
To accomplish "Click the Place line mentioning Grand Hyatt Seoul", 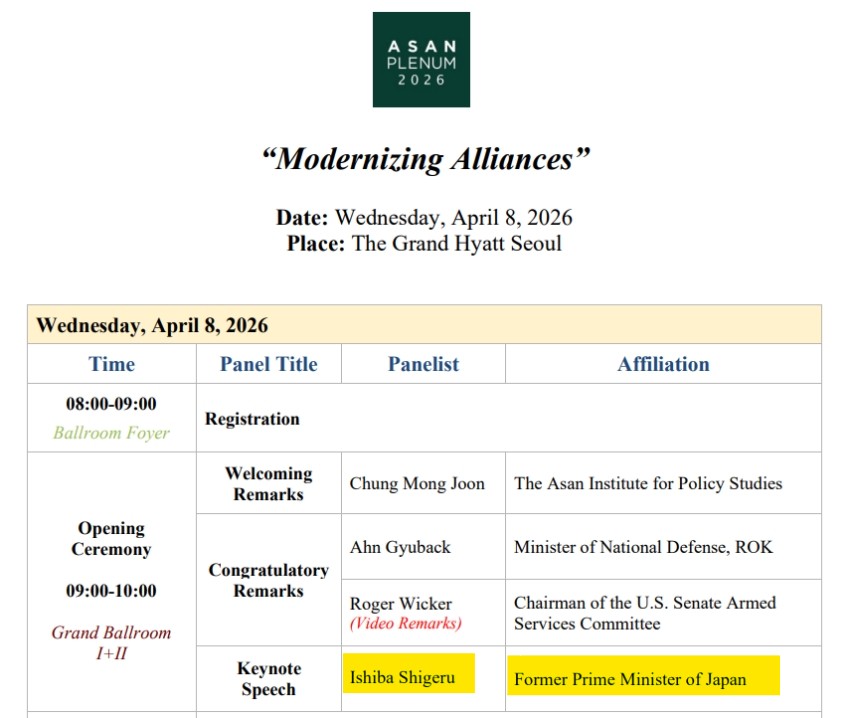I will pyautogui.click(x=424, y=243).
